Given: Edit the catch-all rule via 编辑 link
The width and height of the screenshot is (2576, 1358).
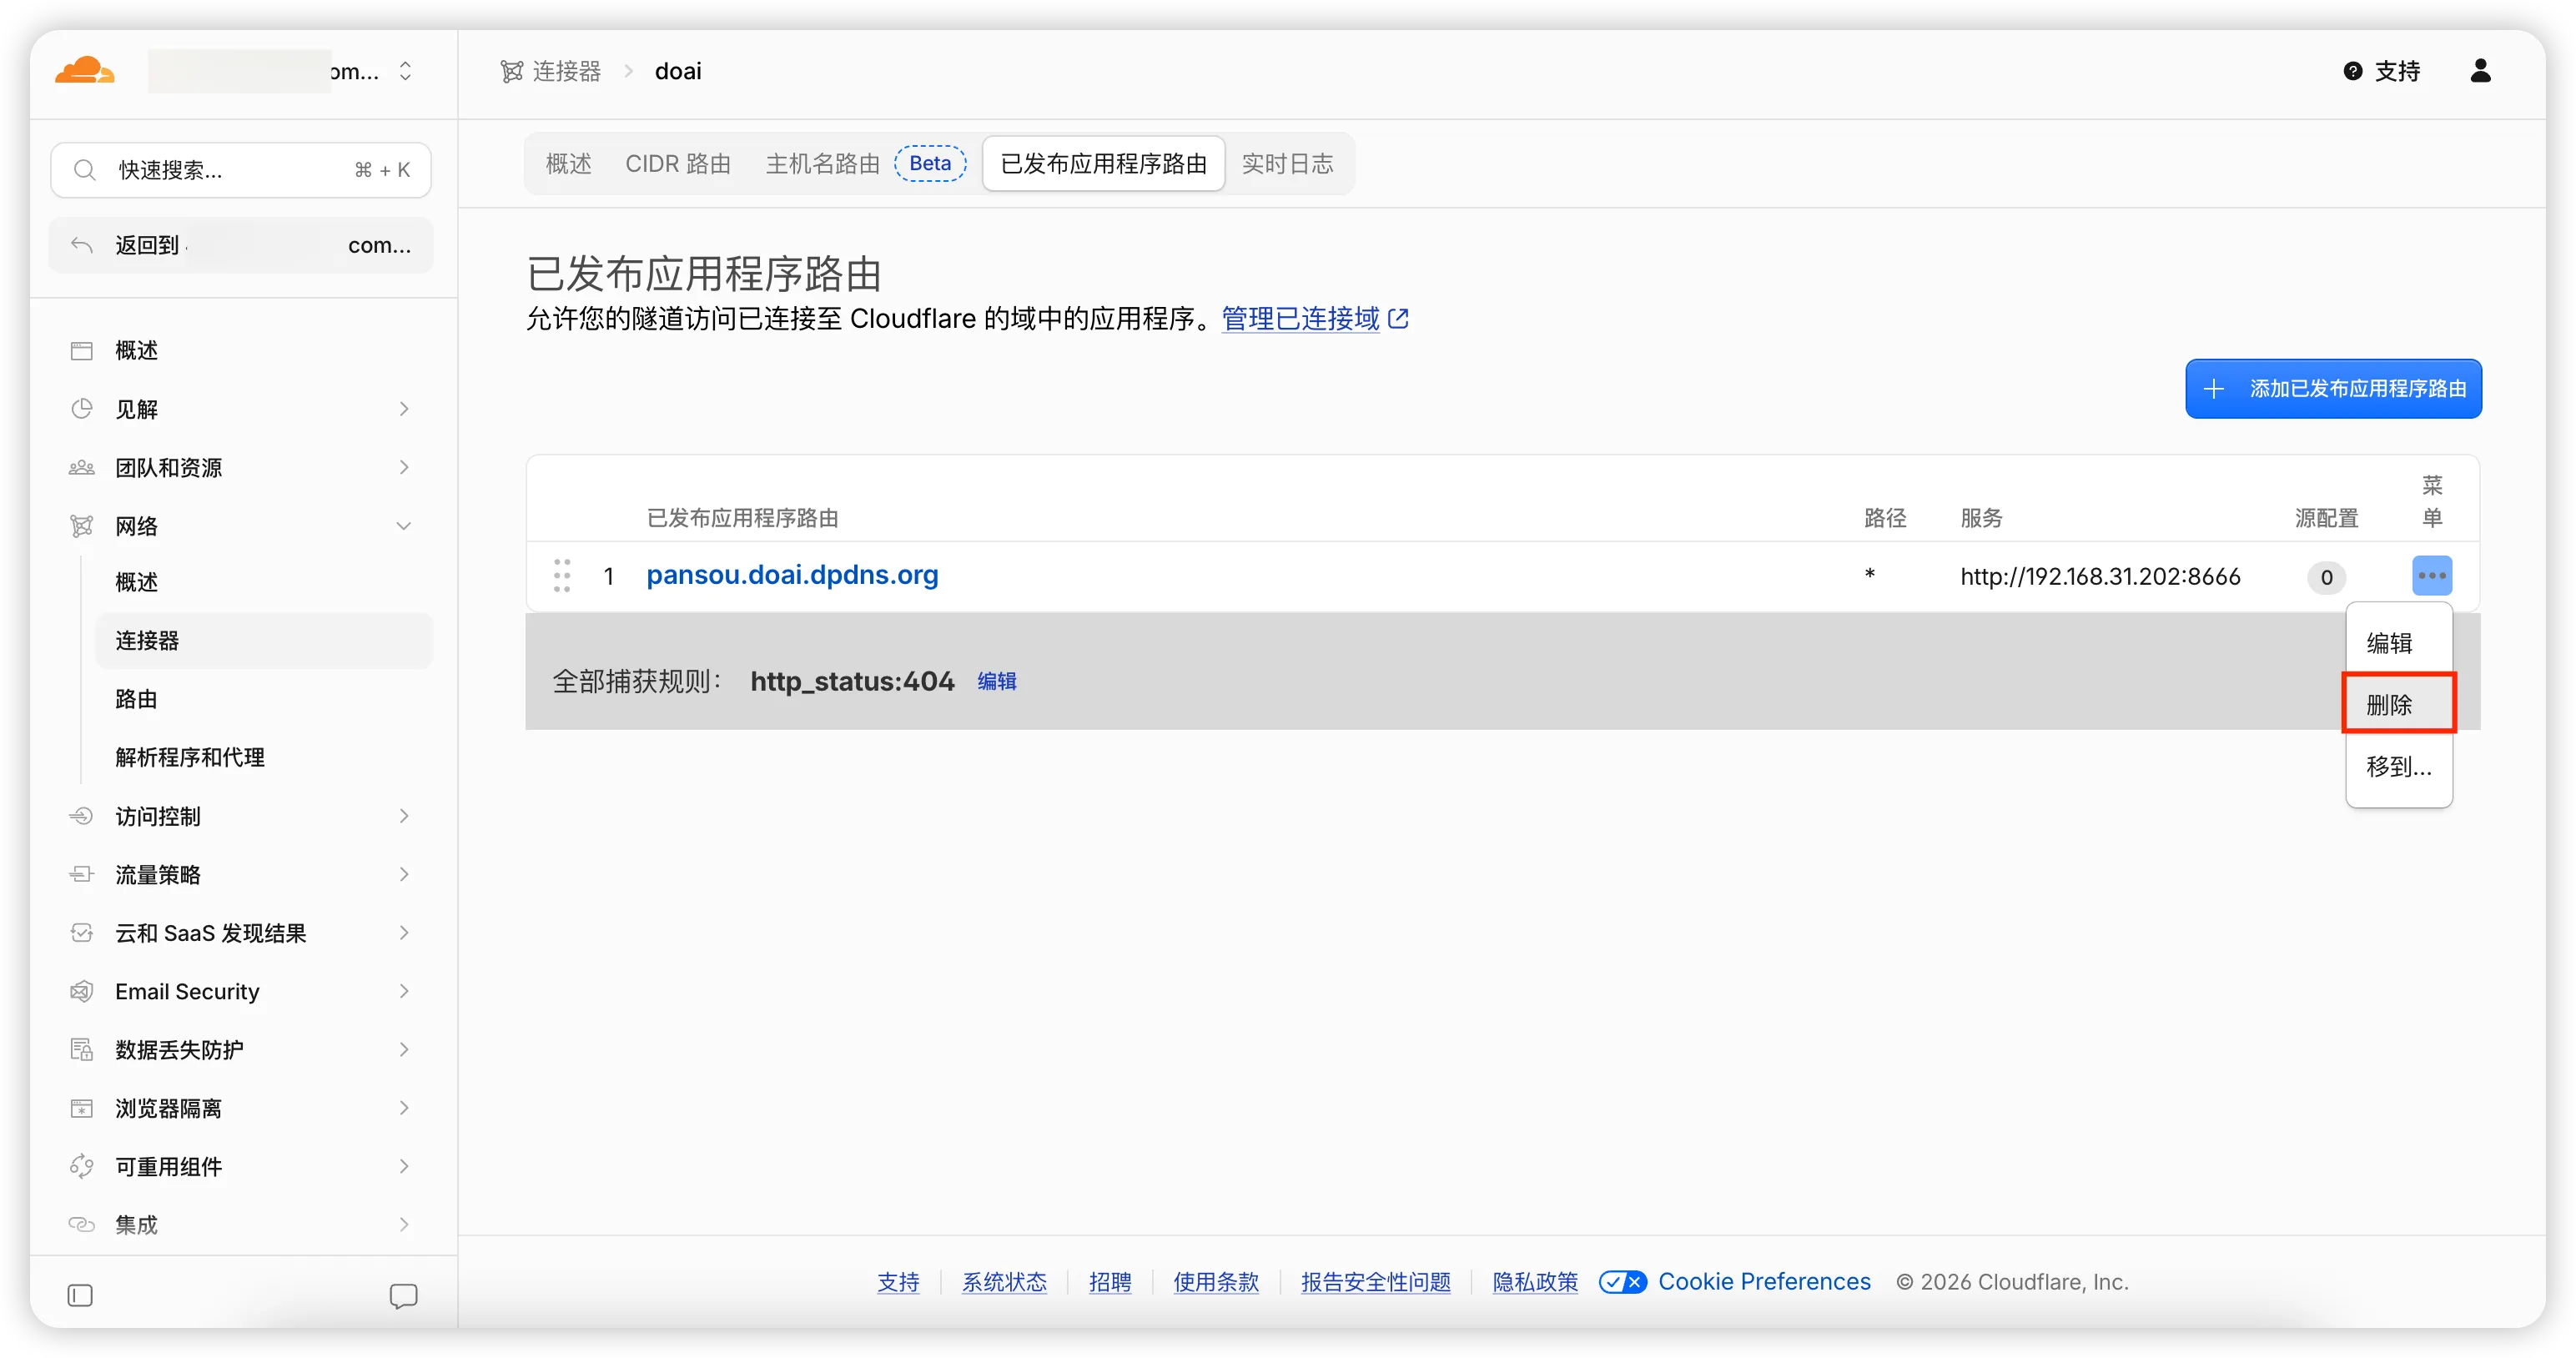Looking at the screenshot, I should coord(996,681).
